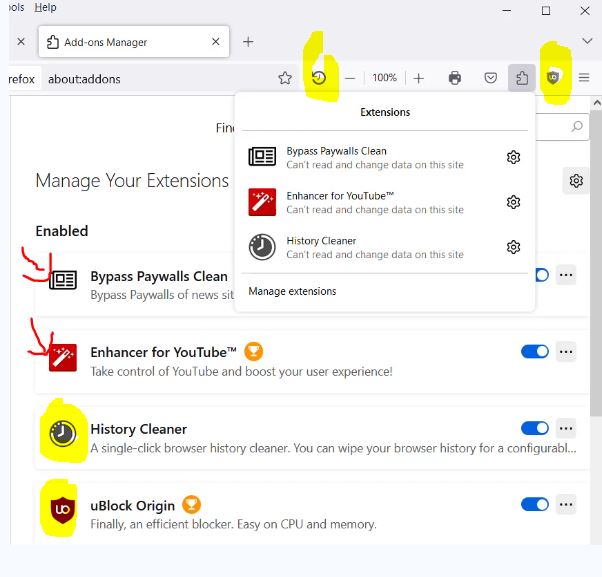602x577 pixels.
Task: Click the History Cleaner clock icon in list
Action: pos(63,433)
